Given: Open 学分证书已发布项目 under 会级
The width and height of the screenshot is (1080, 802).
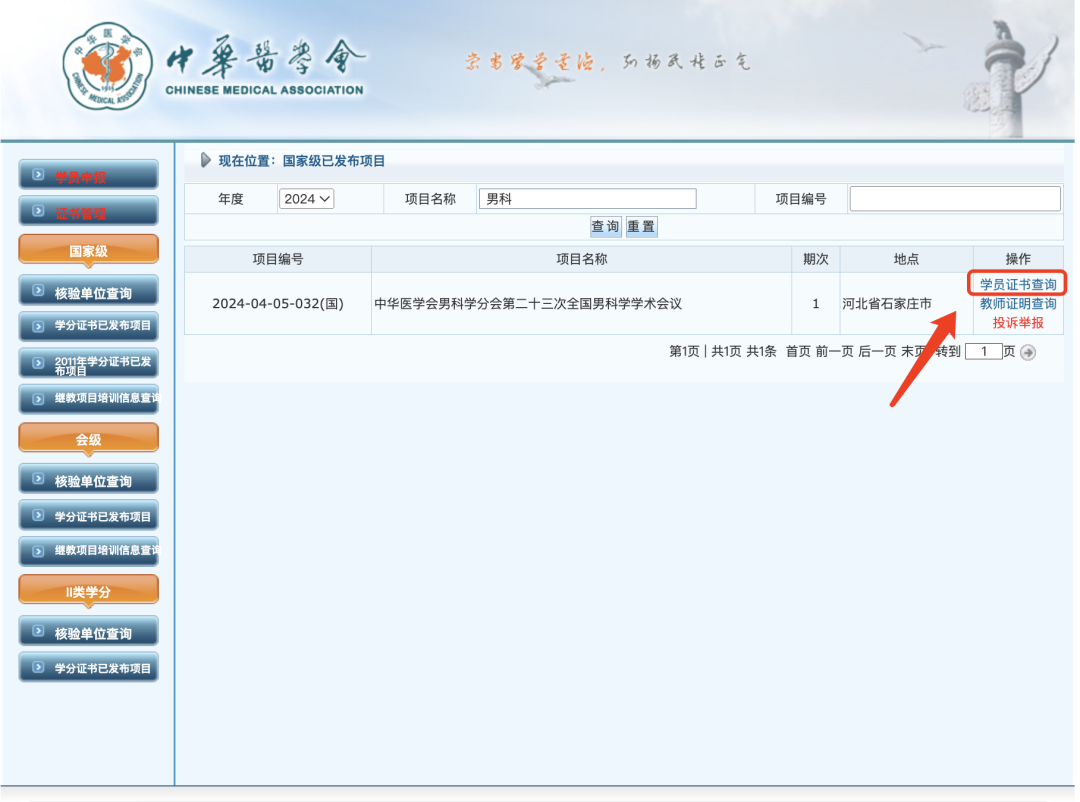Looking at the screenshot, I should click(x=88, y=515).
